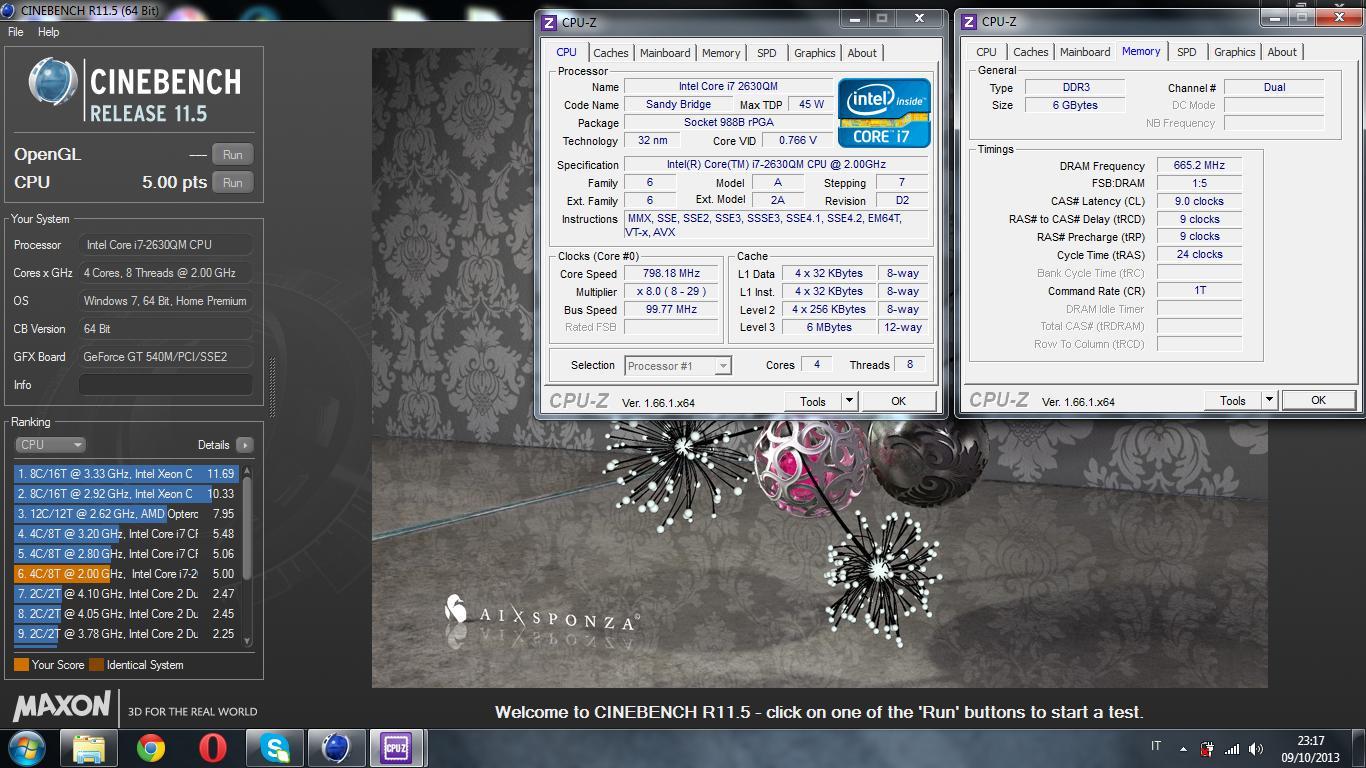
Task: Click the processor name Intel Core i7 2630QM
Action: click(x=728, y=87)
